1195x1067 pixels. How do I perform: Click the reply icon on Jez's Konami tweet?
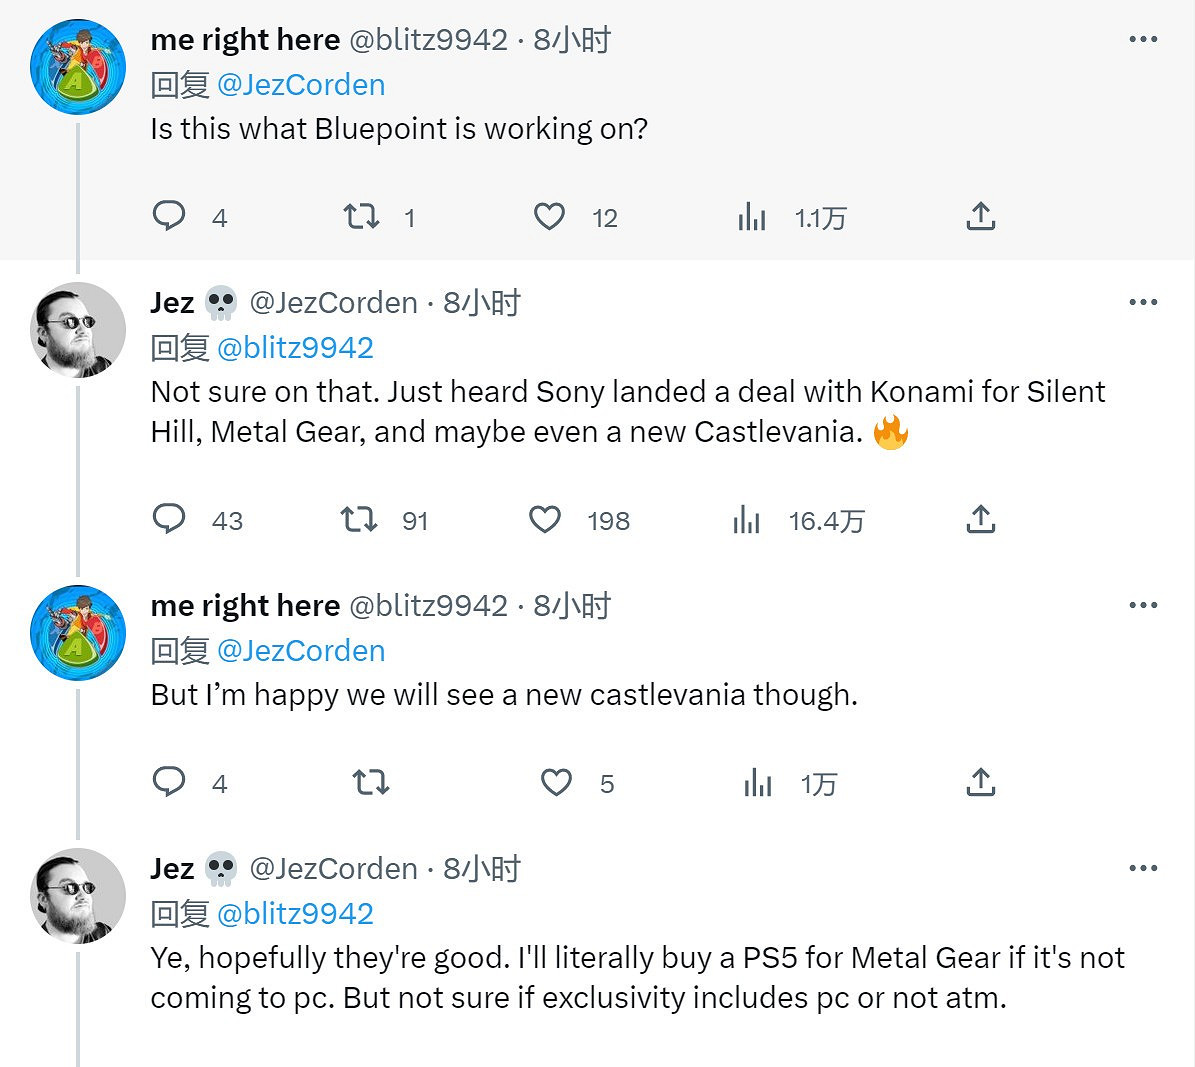[x=171, y=519]
